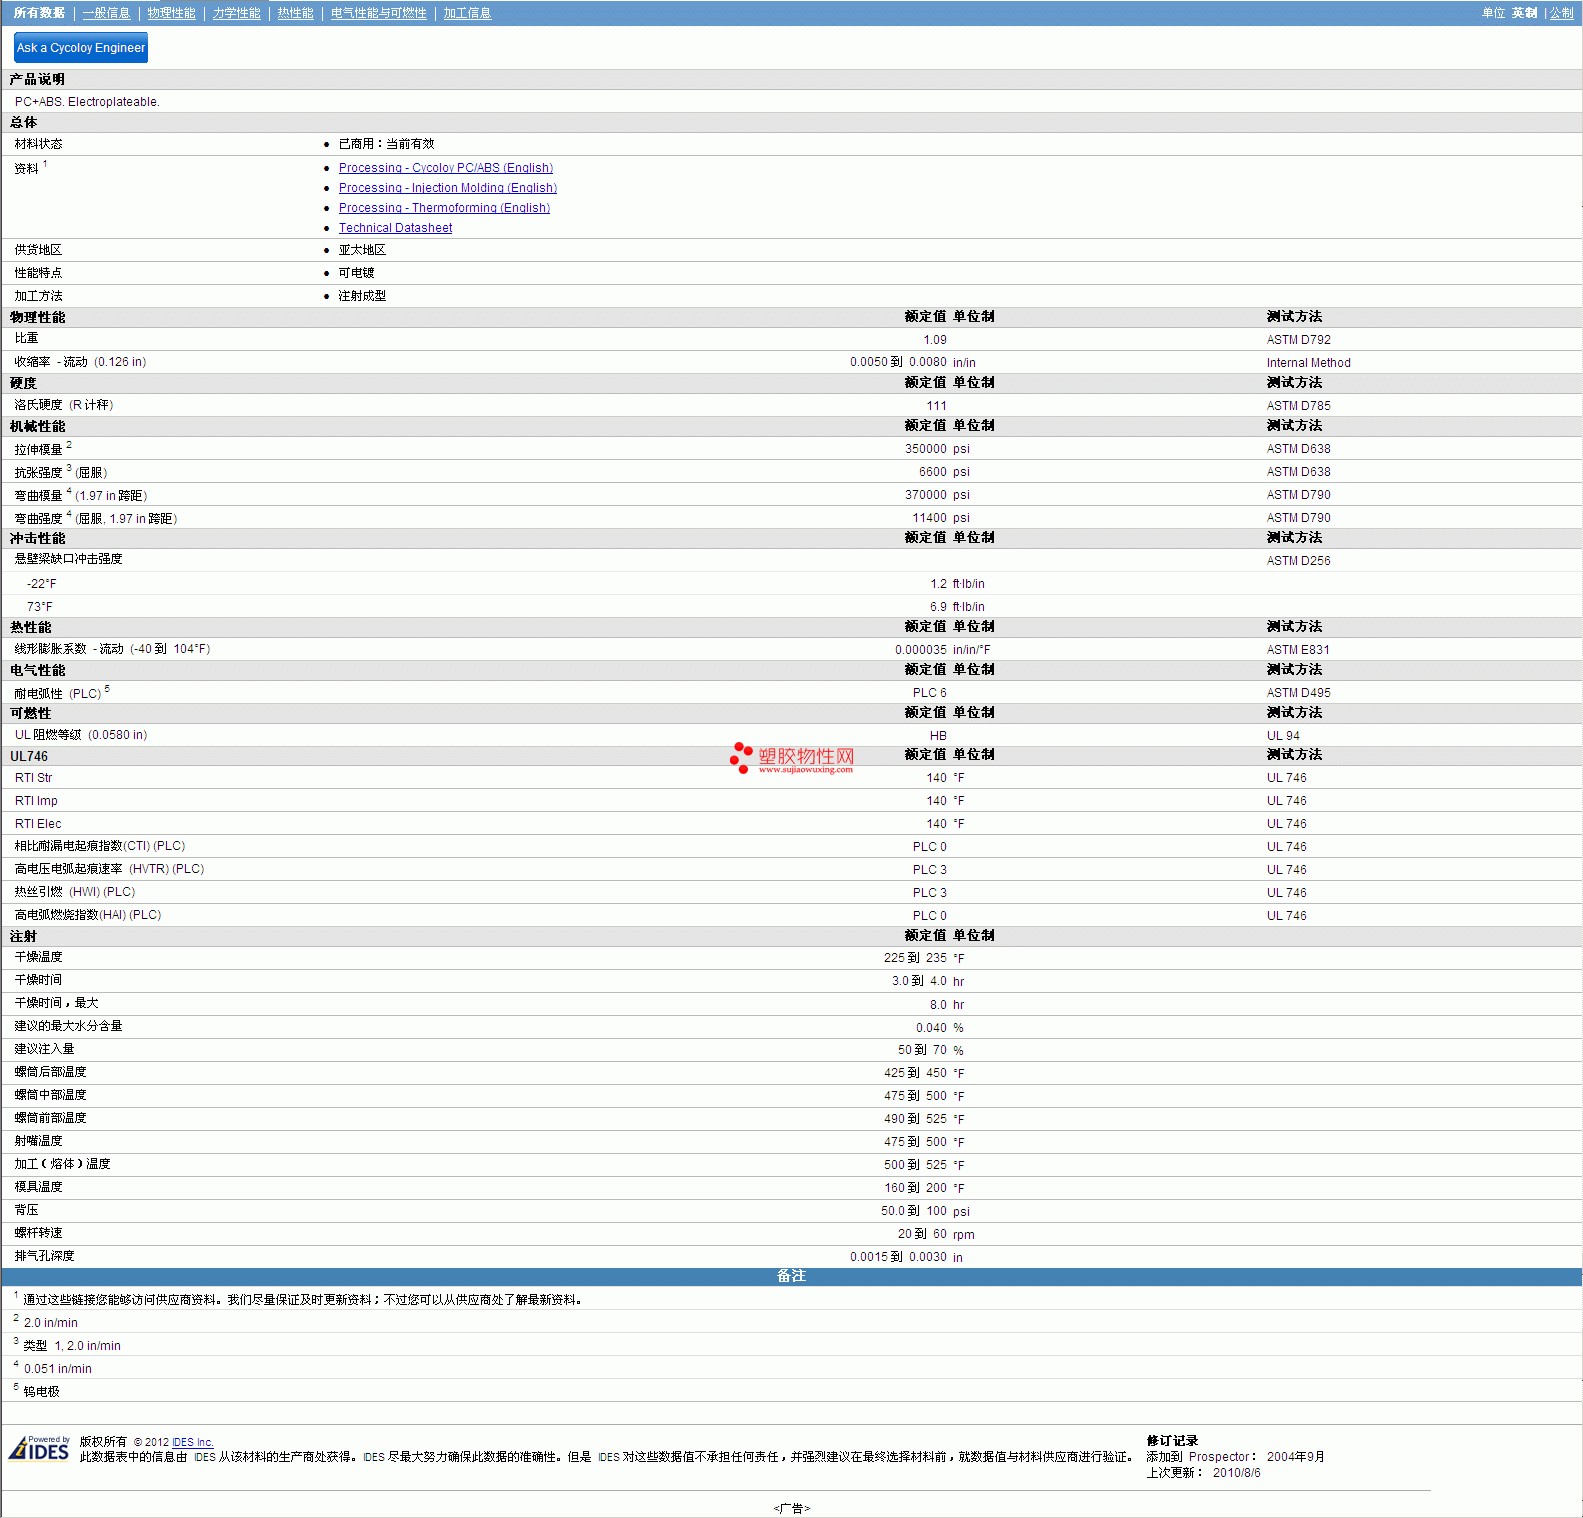Select the 所有数据 tab

point(39,13)
